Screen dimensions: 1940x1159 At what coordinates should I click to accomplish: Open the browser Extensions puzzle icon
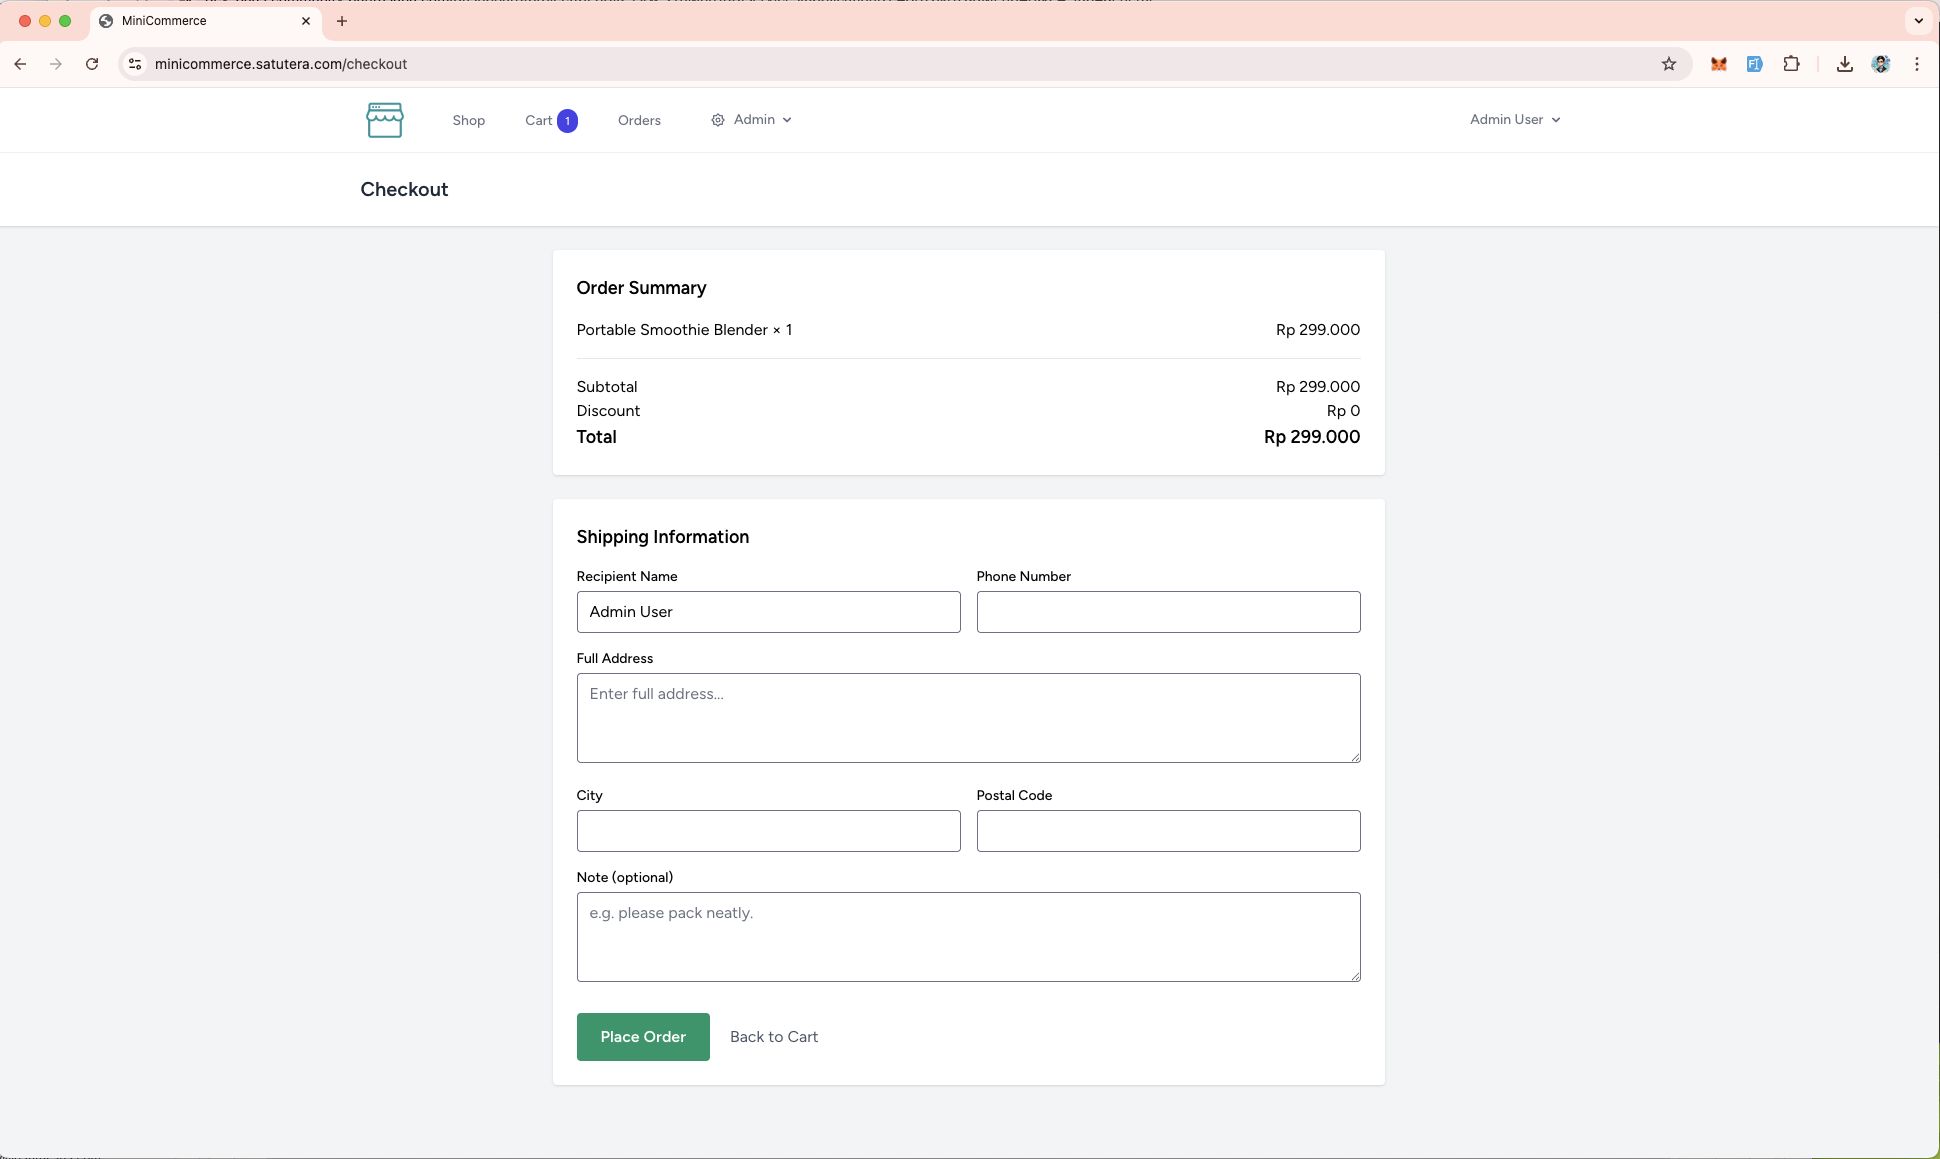click(1791, 64)
